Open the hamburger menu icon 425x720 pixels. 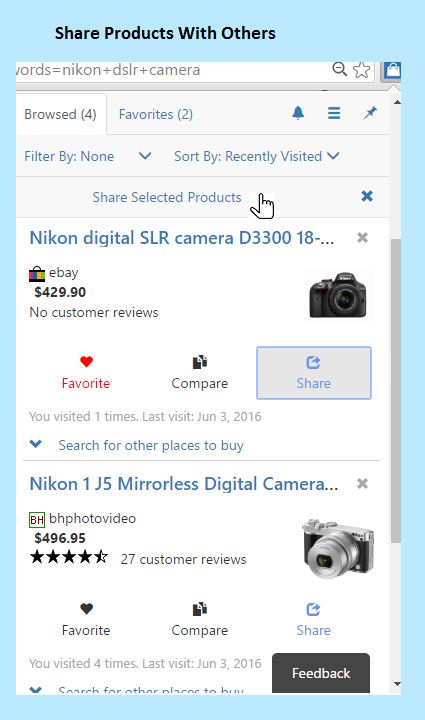pyautogui.click(x=334, y=113)
